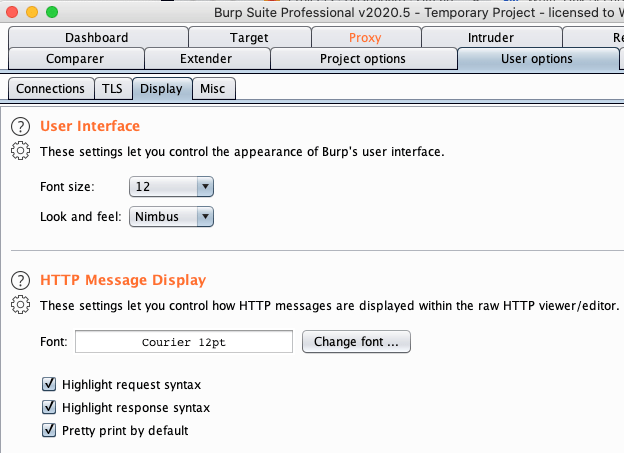Toggle Highlight response syntax checkbox
This screenshot has width=624, height=453.
49,408
